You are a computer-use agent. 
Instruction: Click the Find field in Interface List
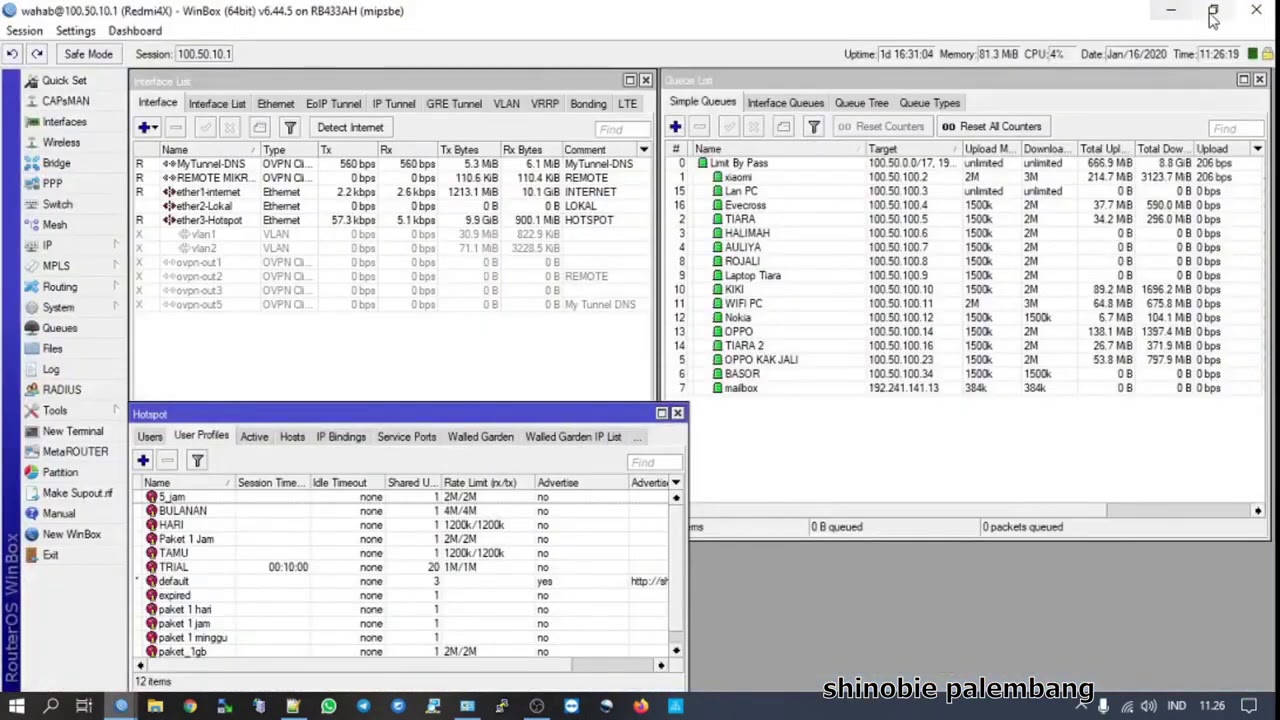pos(623,129)
